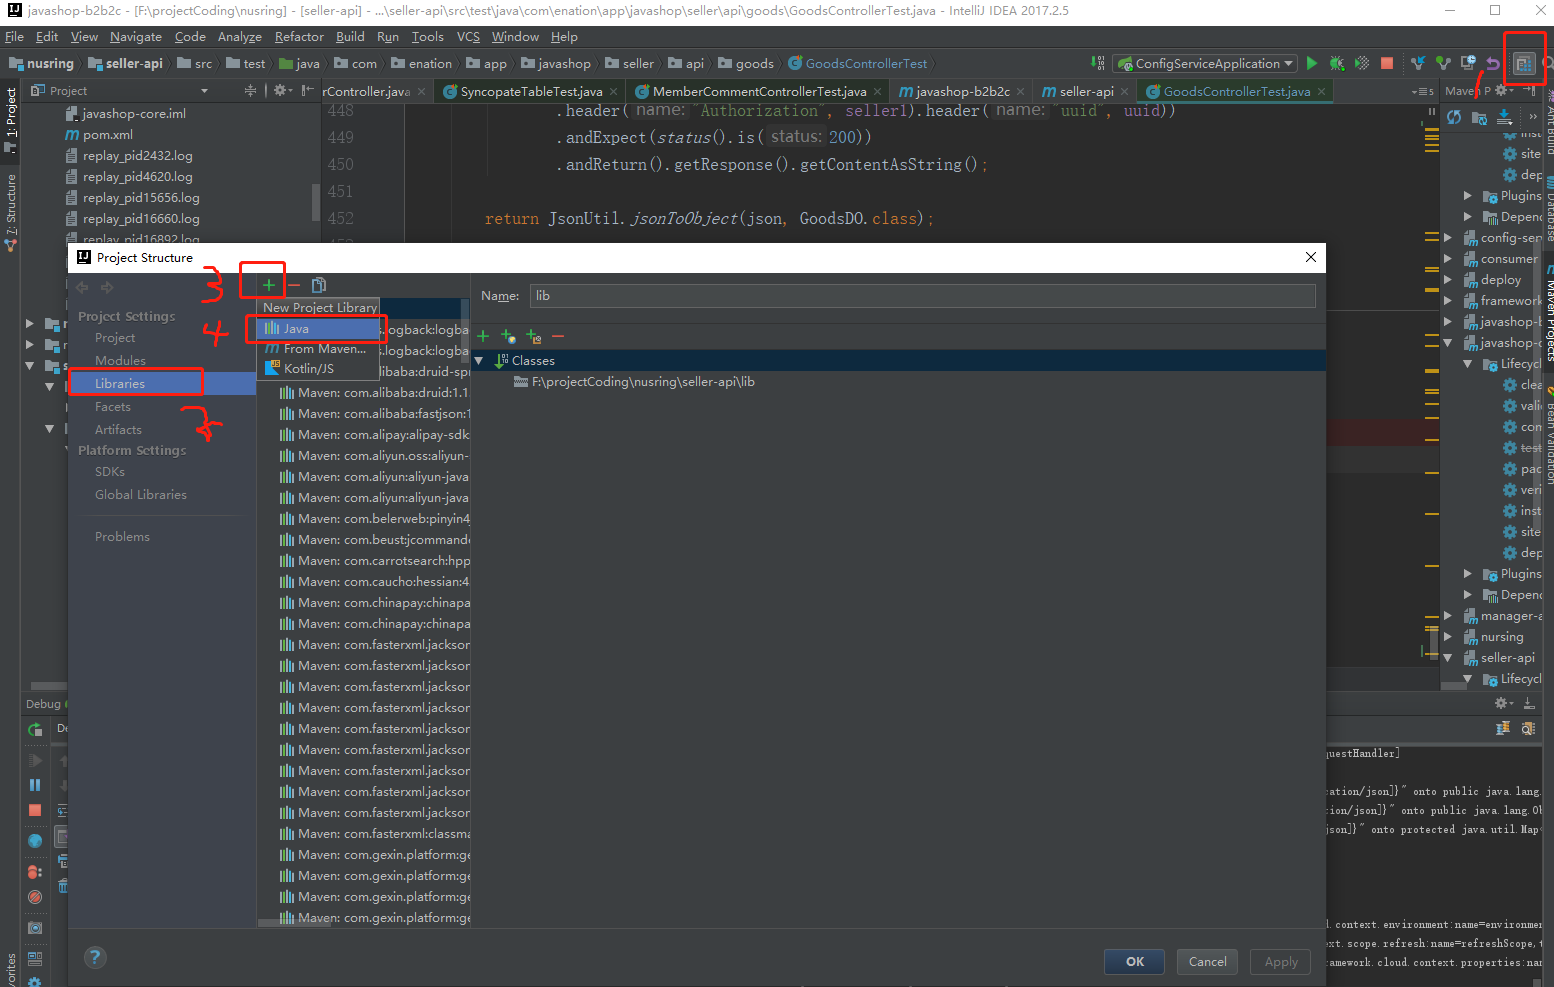The width and height of the screenshot is (1554, 987).
Task: Remove the selected library with minus icon
Action: pyautogui.click(x=294, y=285)
